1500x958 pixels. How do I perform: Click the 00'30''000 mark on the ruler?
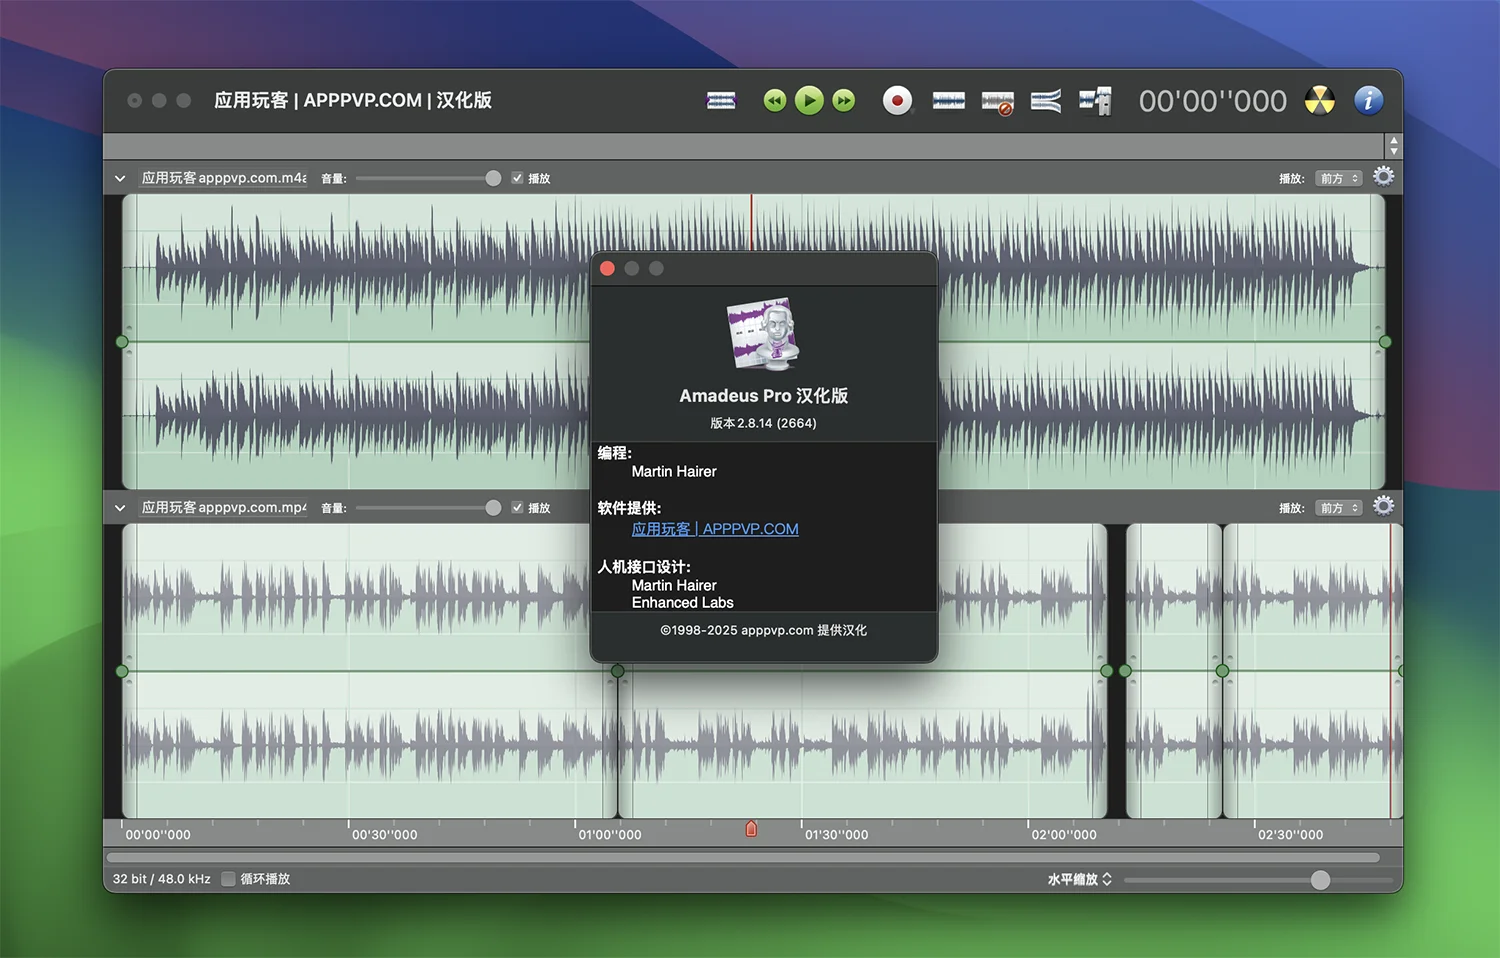[x=385, y=835]
